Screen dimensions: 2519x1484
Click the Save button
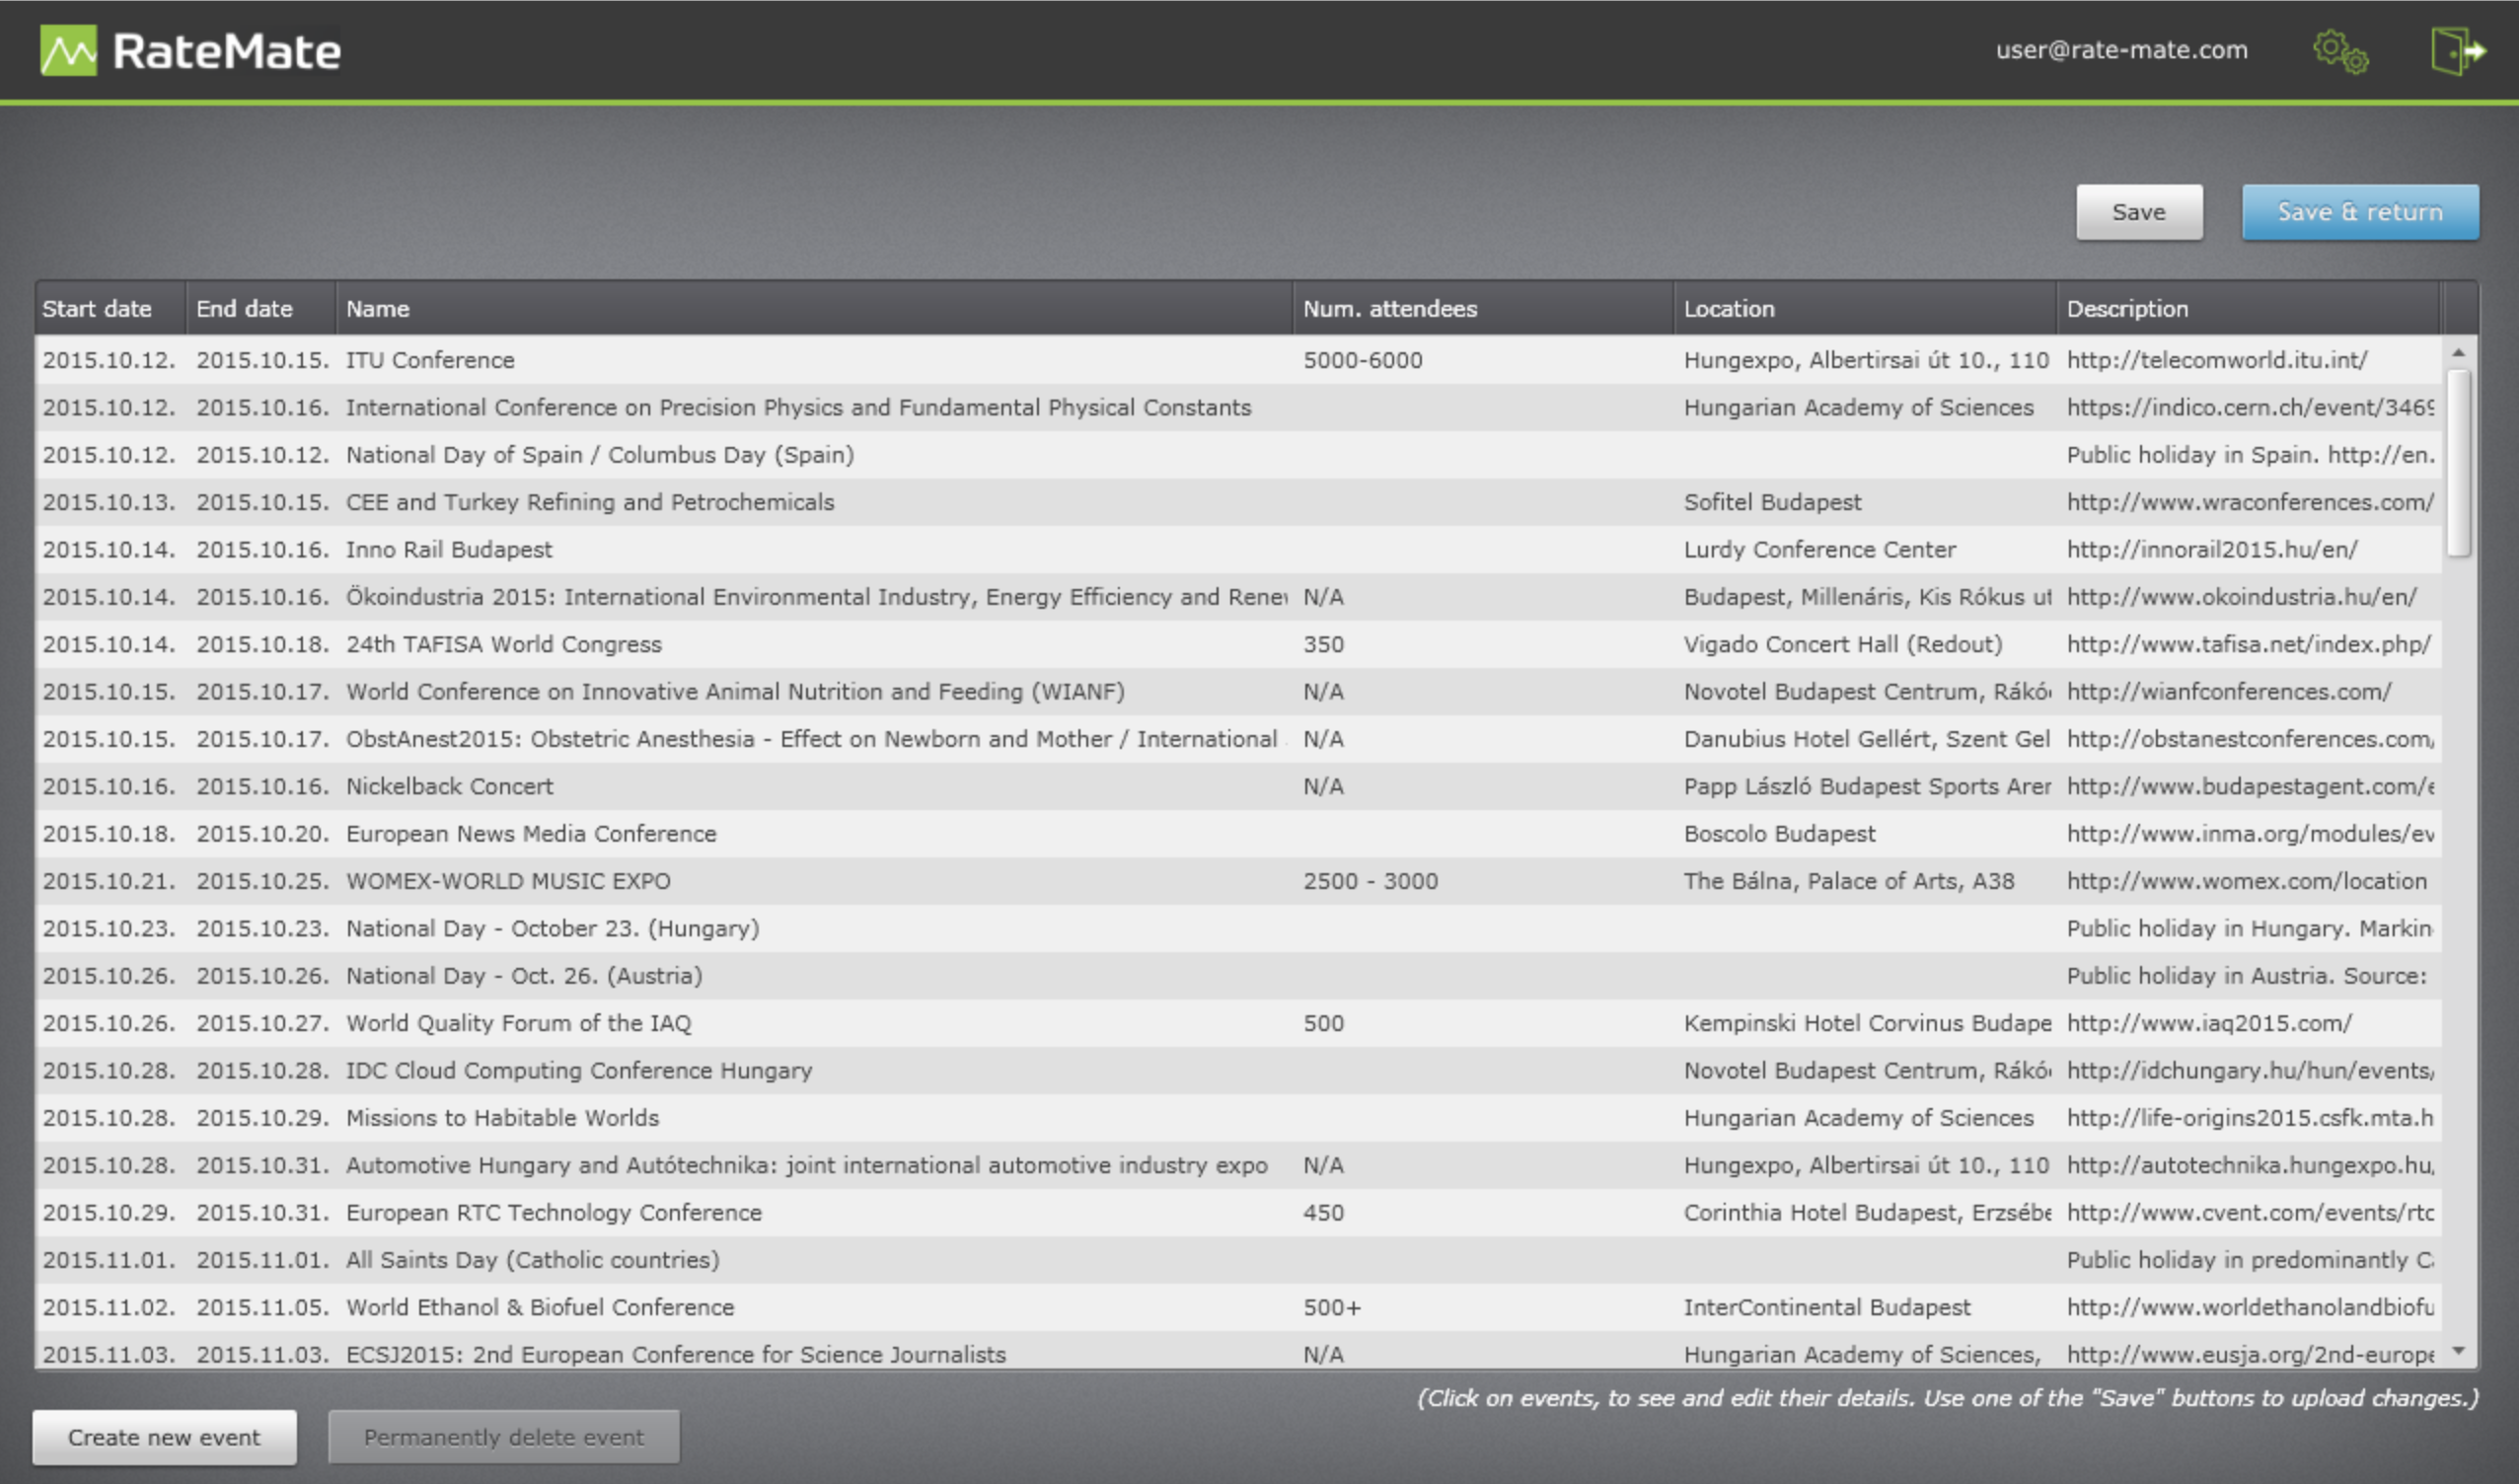coord(2139,211)
